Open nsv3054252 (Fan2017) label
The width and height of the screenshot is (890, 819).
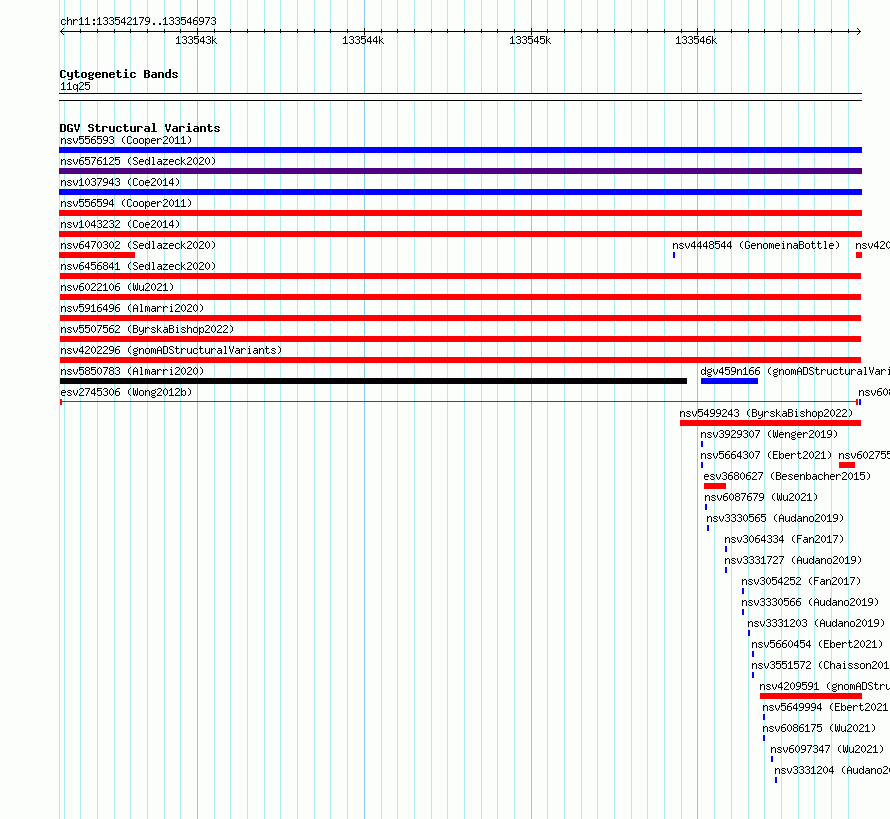801,581
